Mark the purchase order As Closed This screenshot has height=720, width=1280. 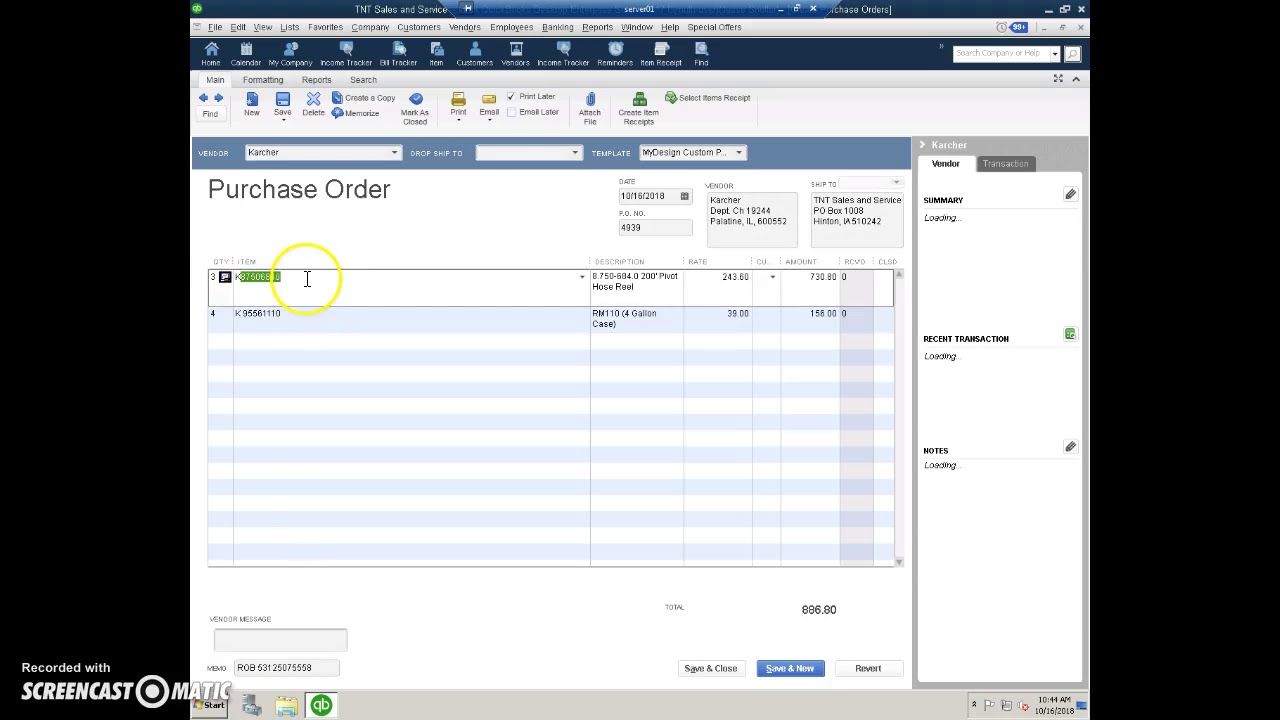coord(415,108)
